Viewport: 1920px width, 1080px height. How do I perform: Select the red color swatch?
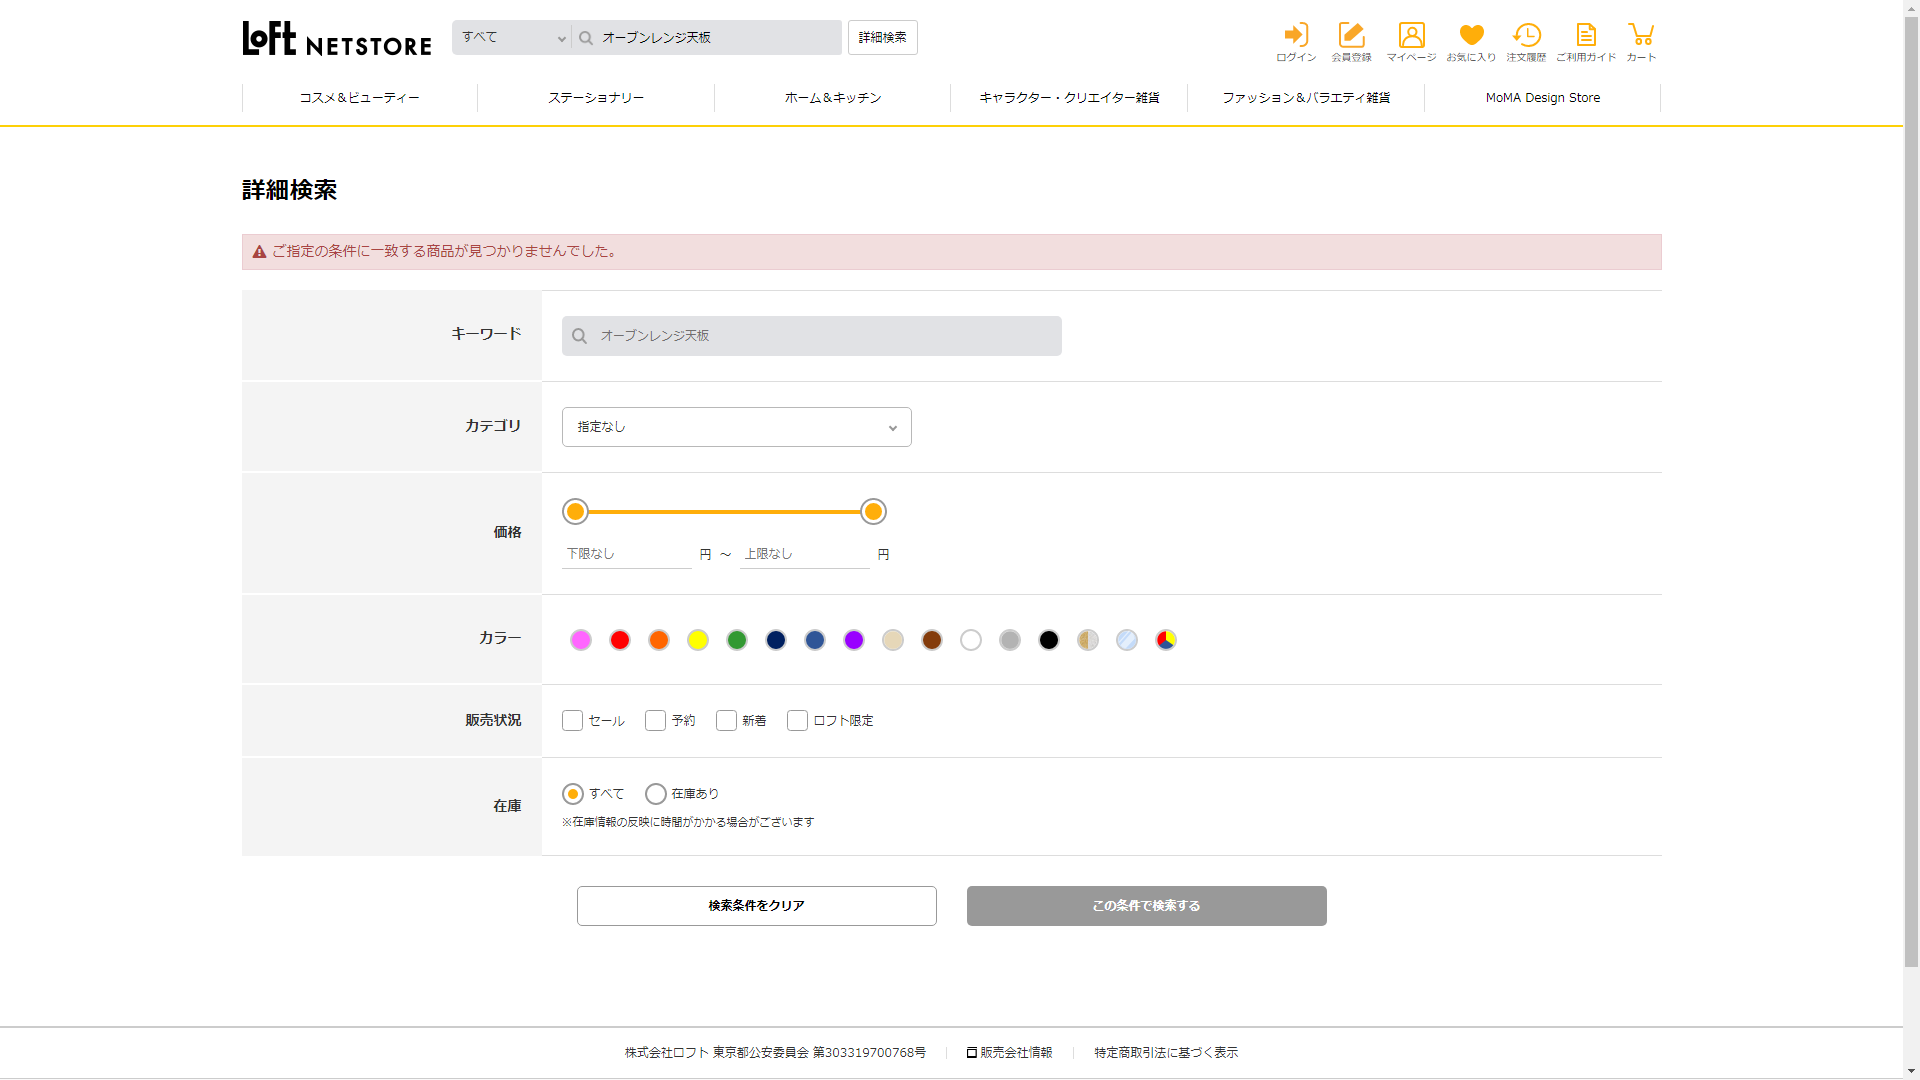[620, 640]
